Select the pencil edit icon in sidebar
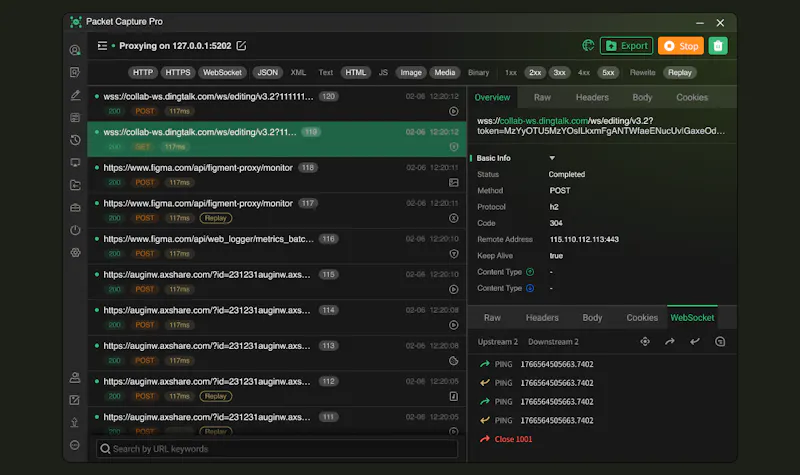 pos(75,95)
